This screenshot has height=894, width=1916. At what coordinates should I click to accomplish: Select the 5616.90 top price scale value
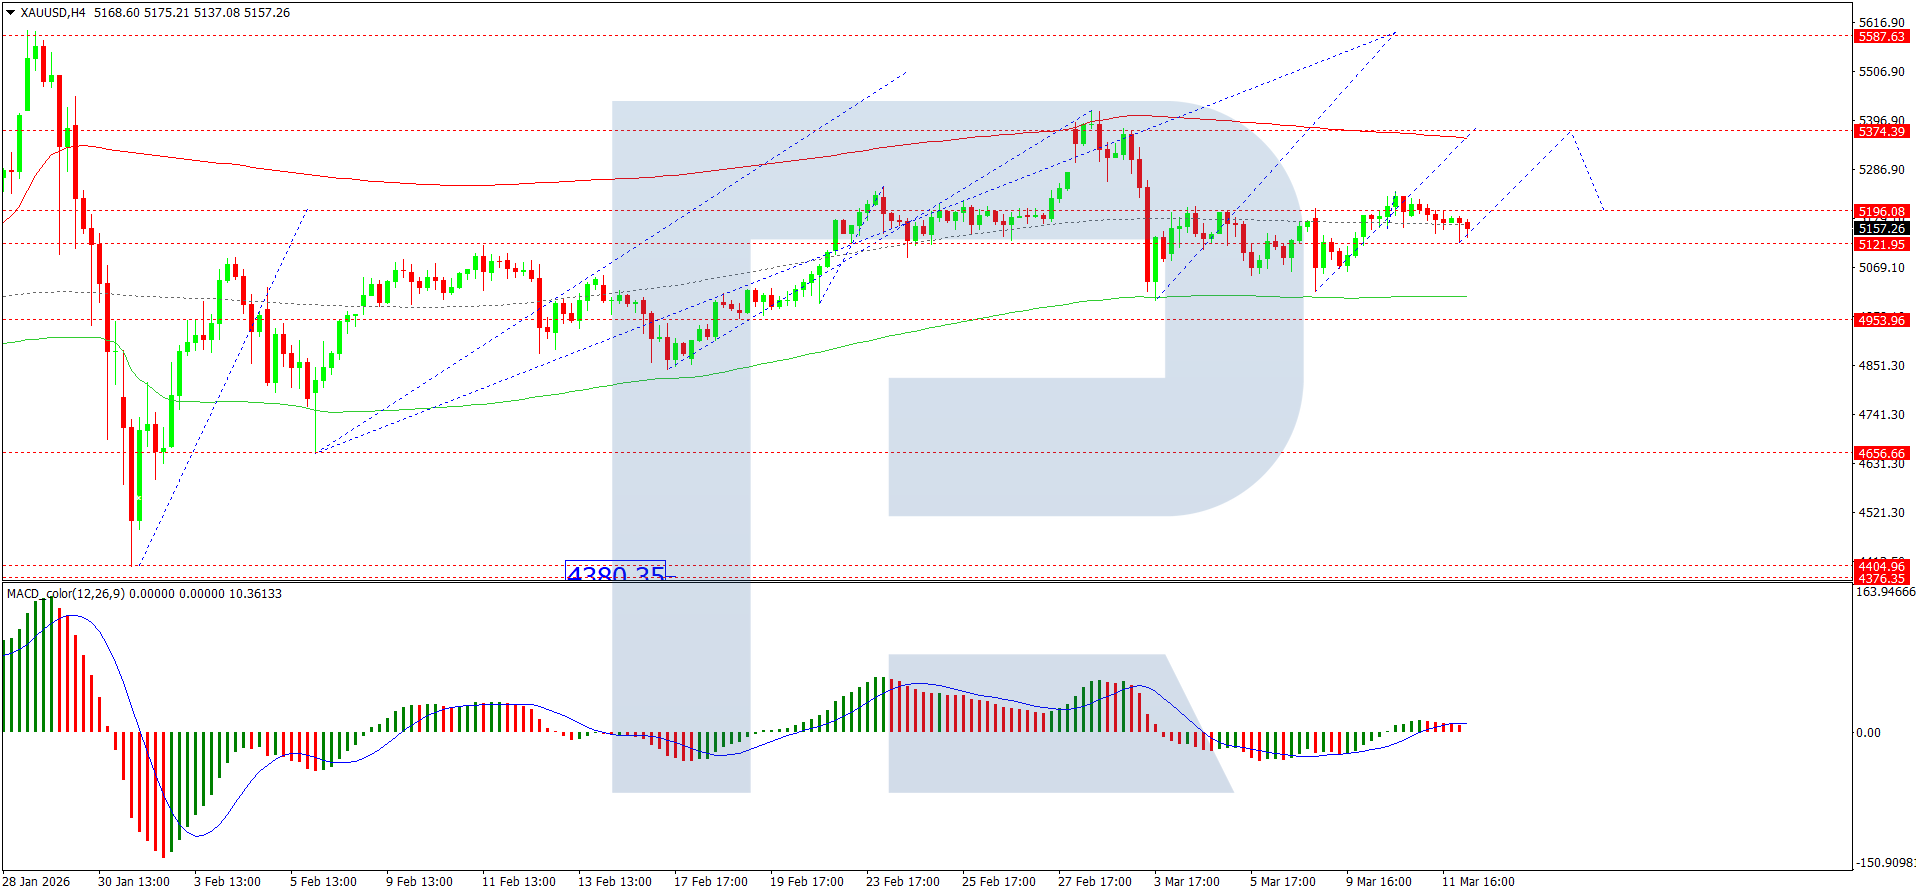point(1882,23)
